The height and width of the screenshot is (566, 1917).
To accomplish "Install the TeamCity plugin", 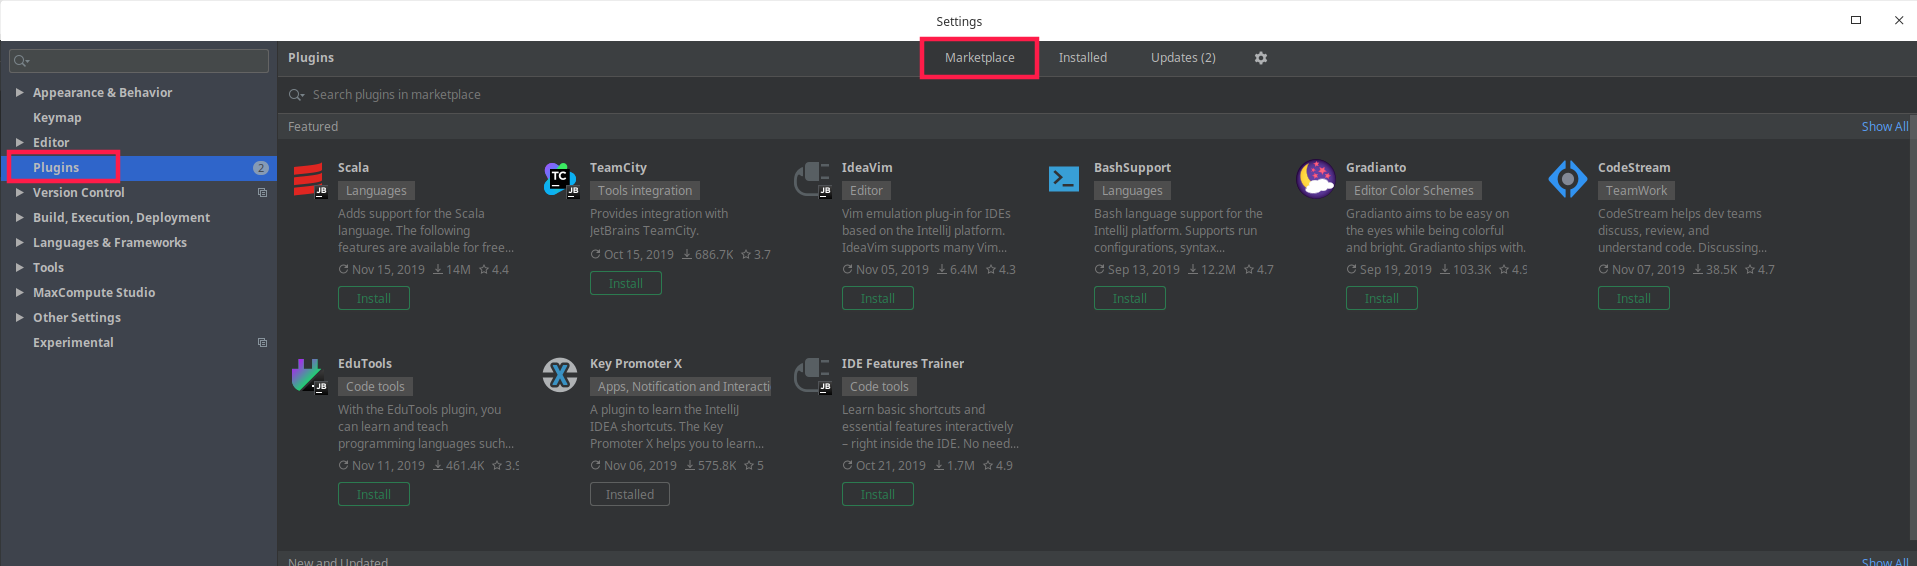I will coord(626,283).
